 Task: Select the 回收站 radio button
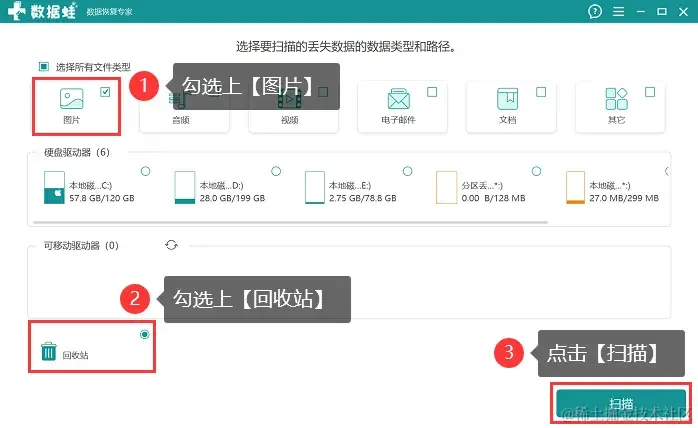click(x=145, y=334)
